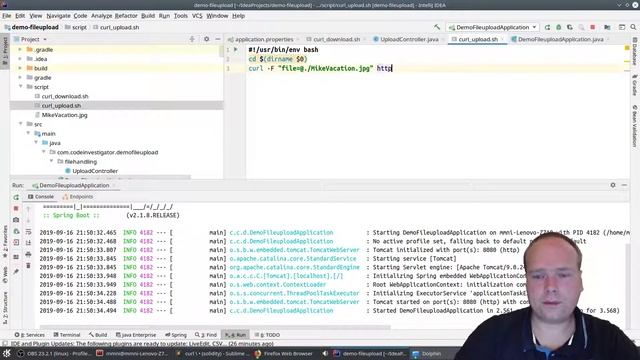Viewport: 640px width, 360px height.
Task: Click the OBS entry in the taskbar
Action: click(54, 354)
